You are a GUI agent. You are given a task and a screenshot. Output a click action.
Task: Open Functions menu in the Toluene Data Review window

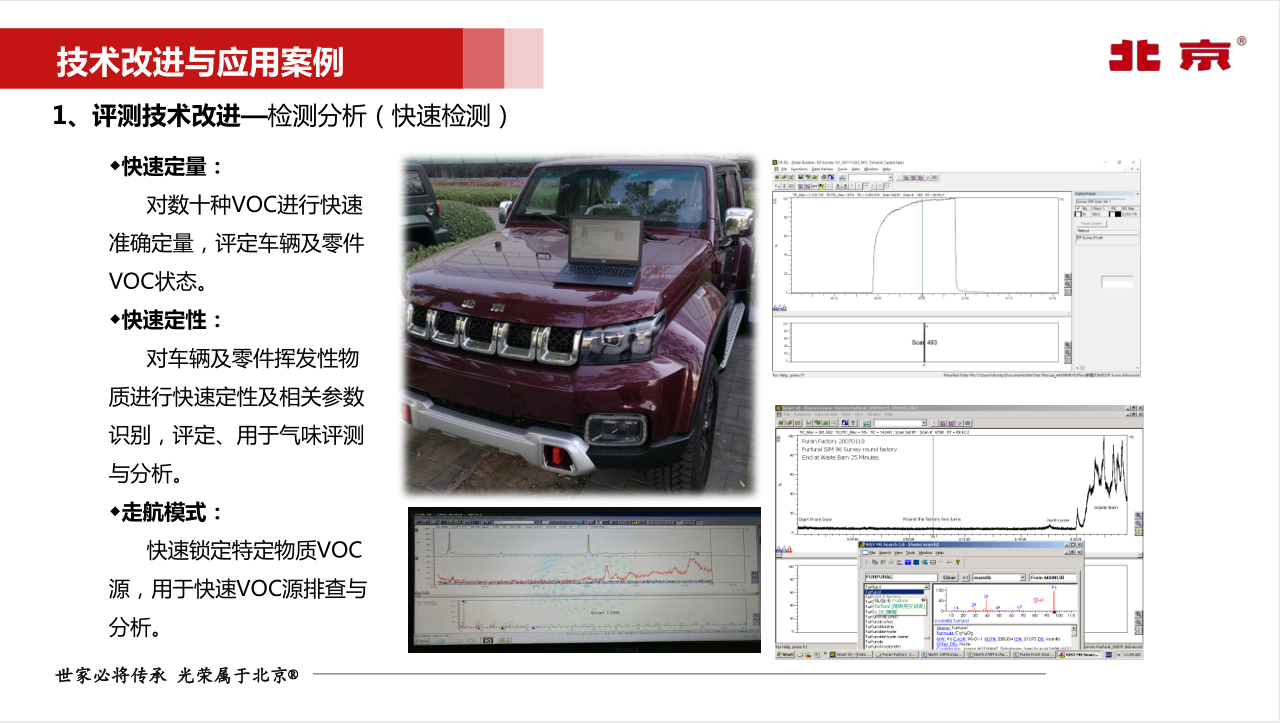(799, 169)
